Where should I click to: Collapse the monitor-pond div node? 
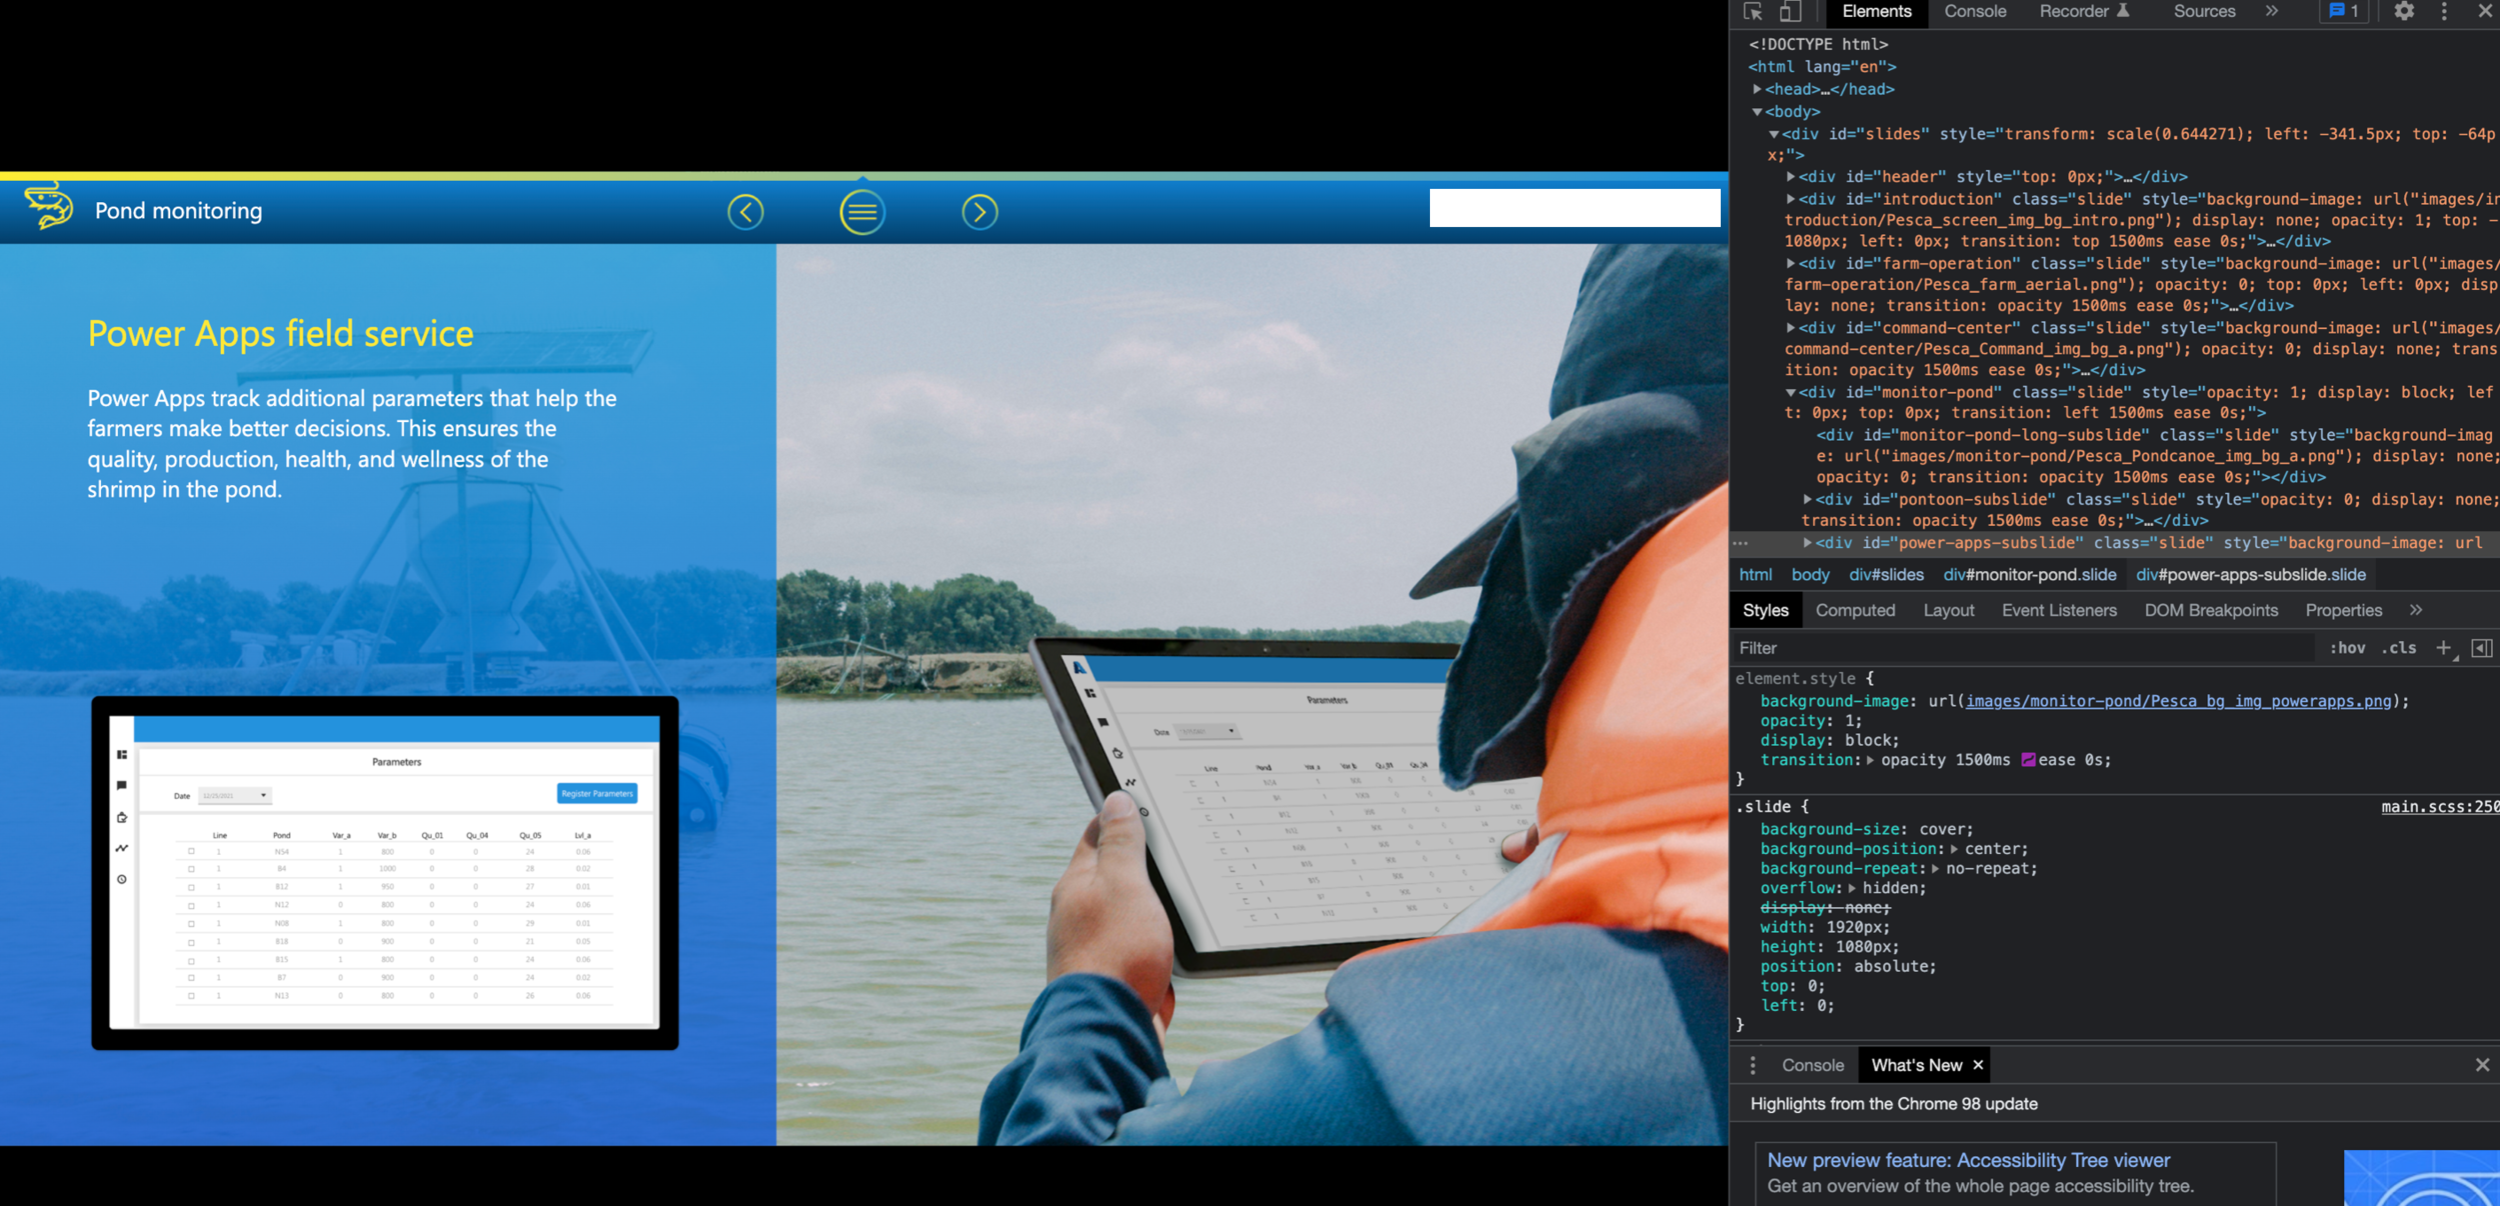coord(1790,392)
